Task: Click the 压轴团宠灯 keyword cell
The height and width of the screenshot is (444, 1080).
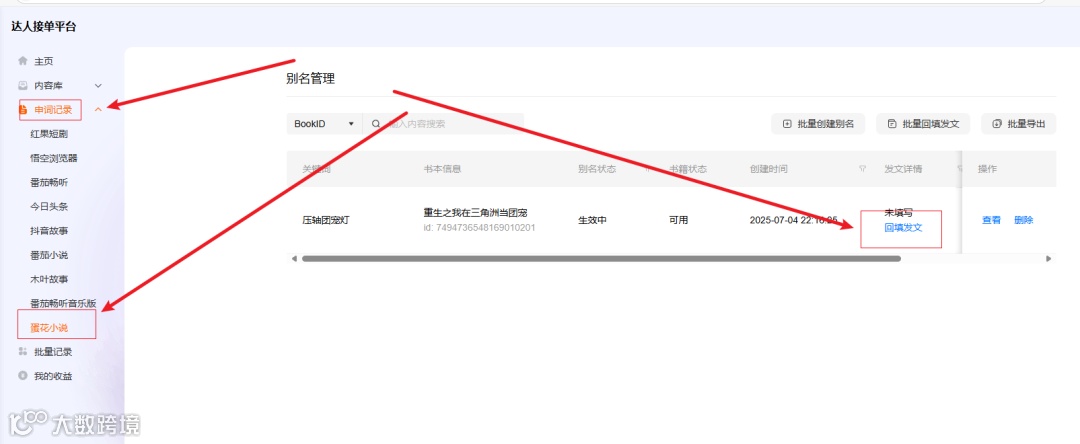Action: tap(326, 220)
